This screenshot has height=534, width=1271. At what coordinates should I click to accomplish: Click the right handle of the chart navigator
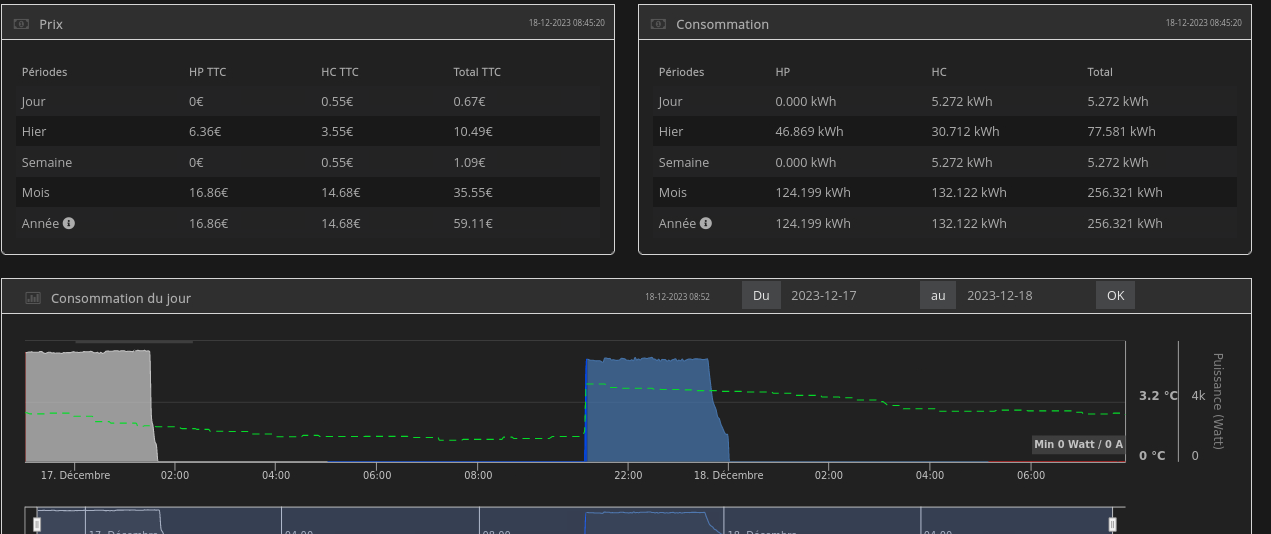(1112, 523)
